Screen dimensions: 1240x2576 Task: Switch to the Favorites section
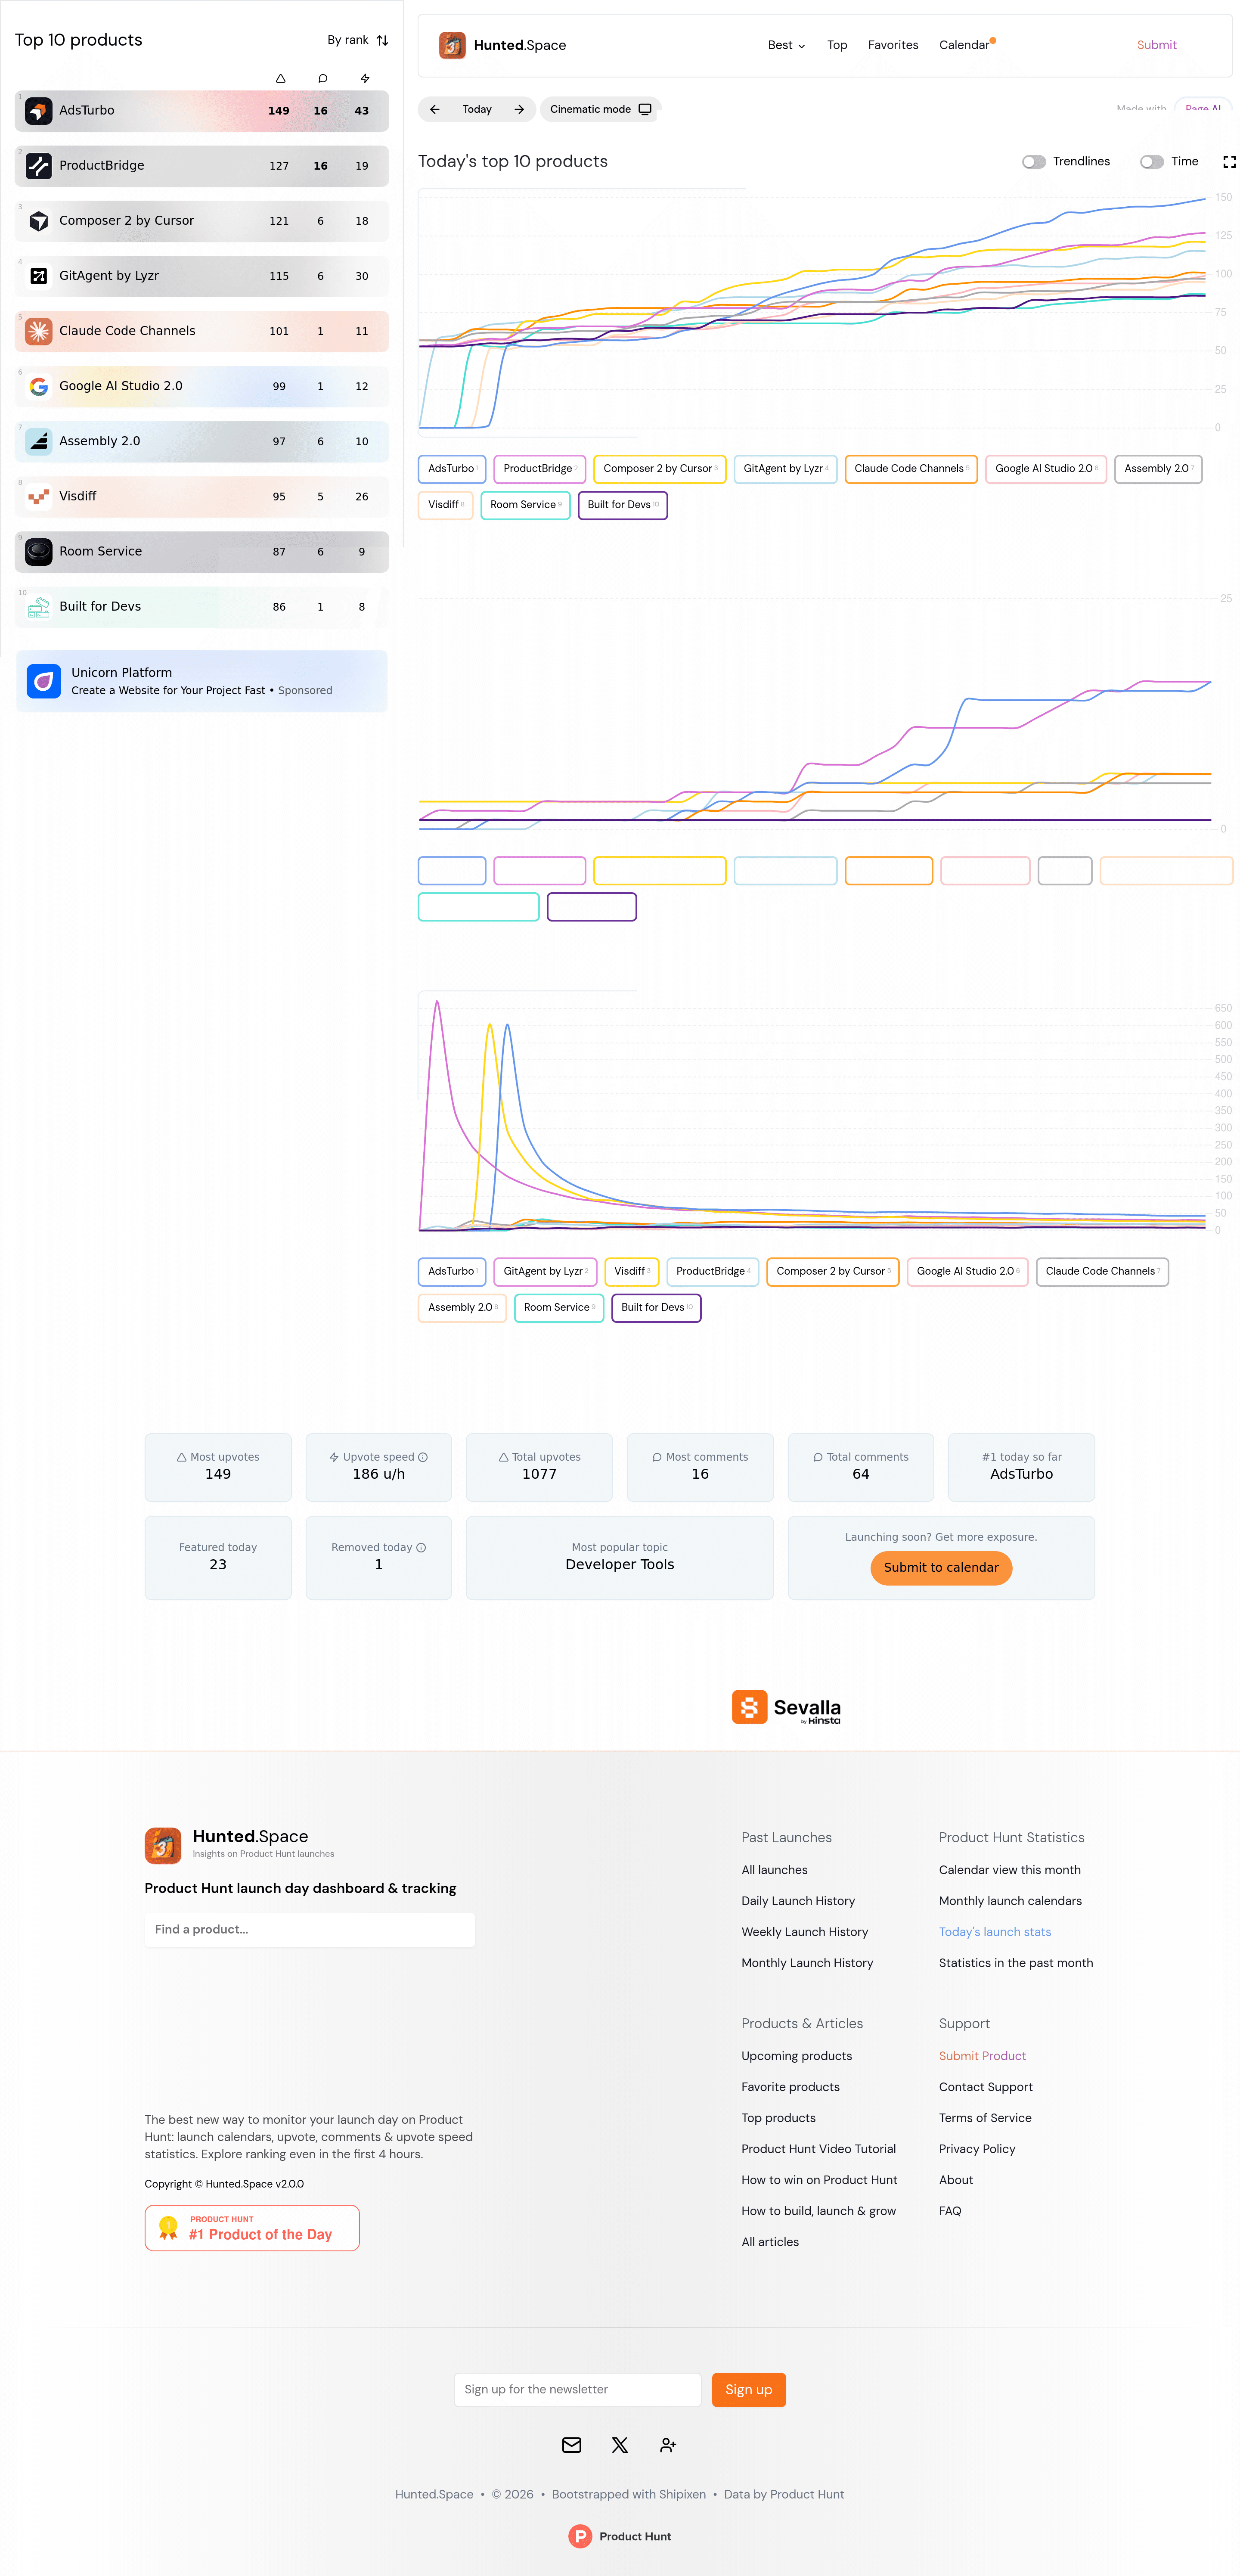892,45
